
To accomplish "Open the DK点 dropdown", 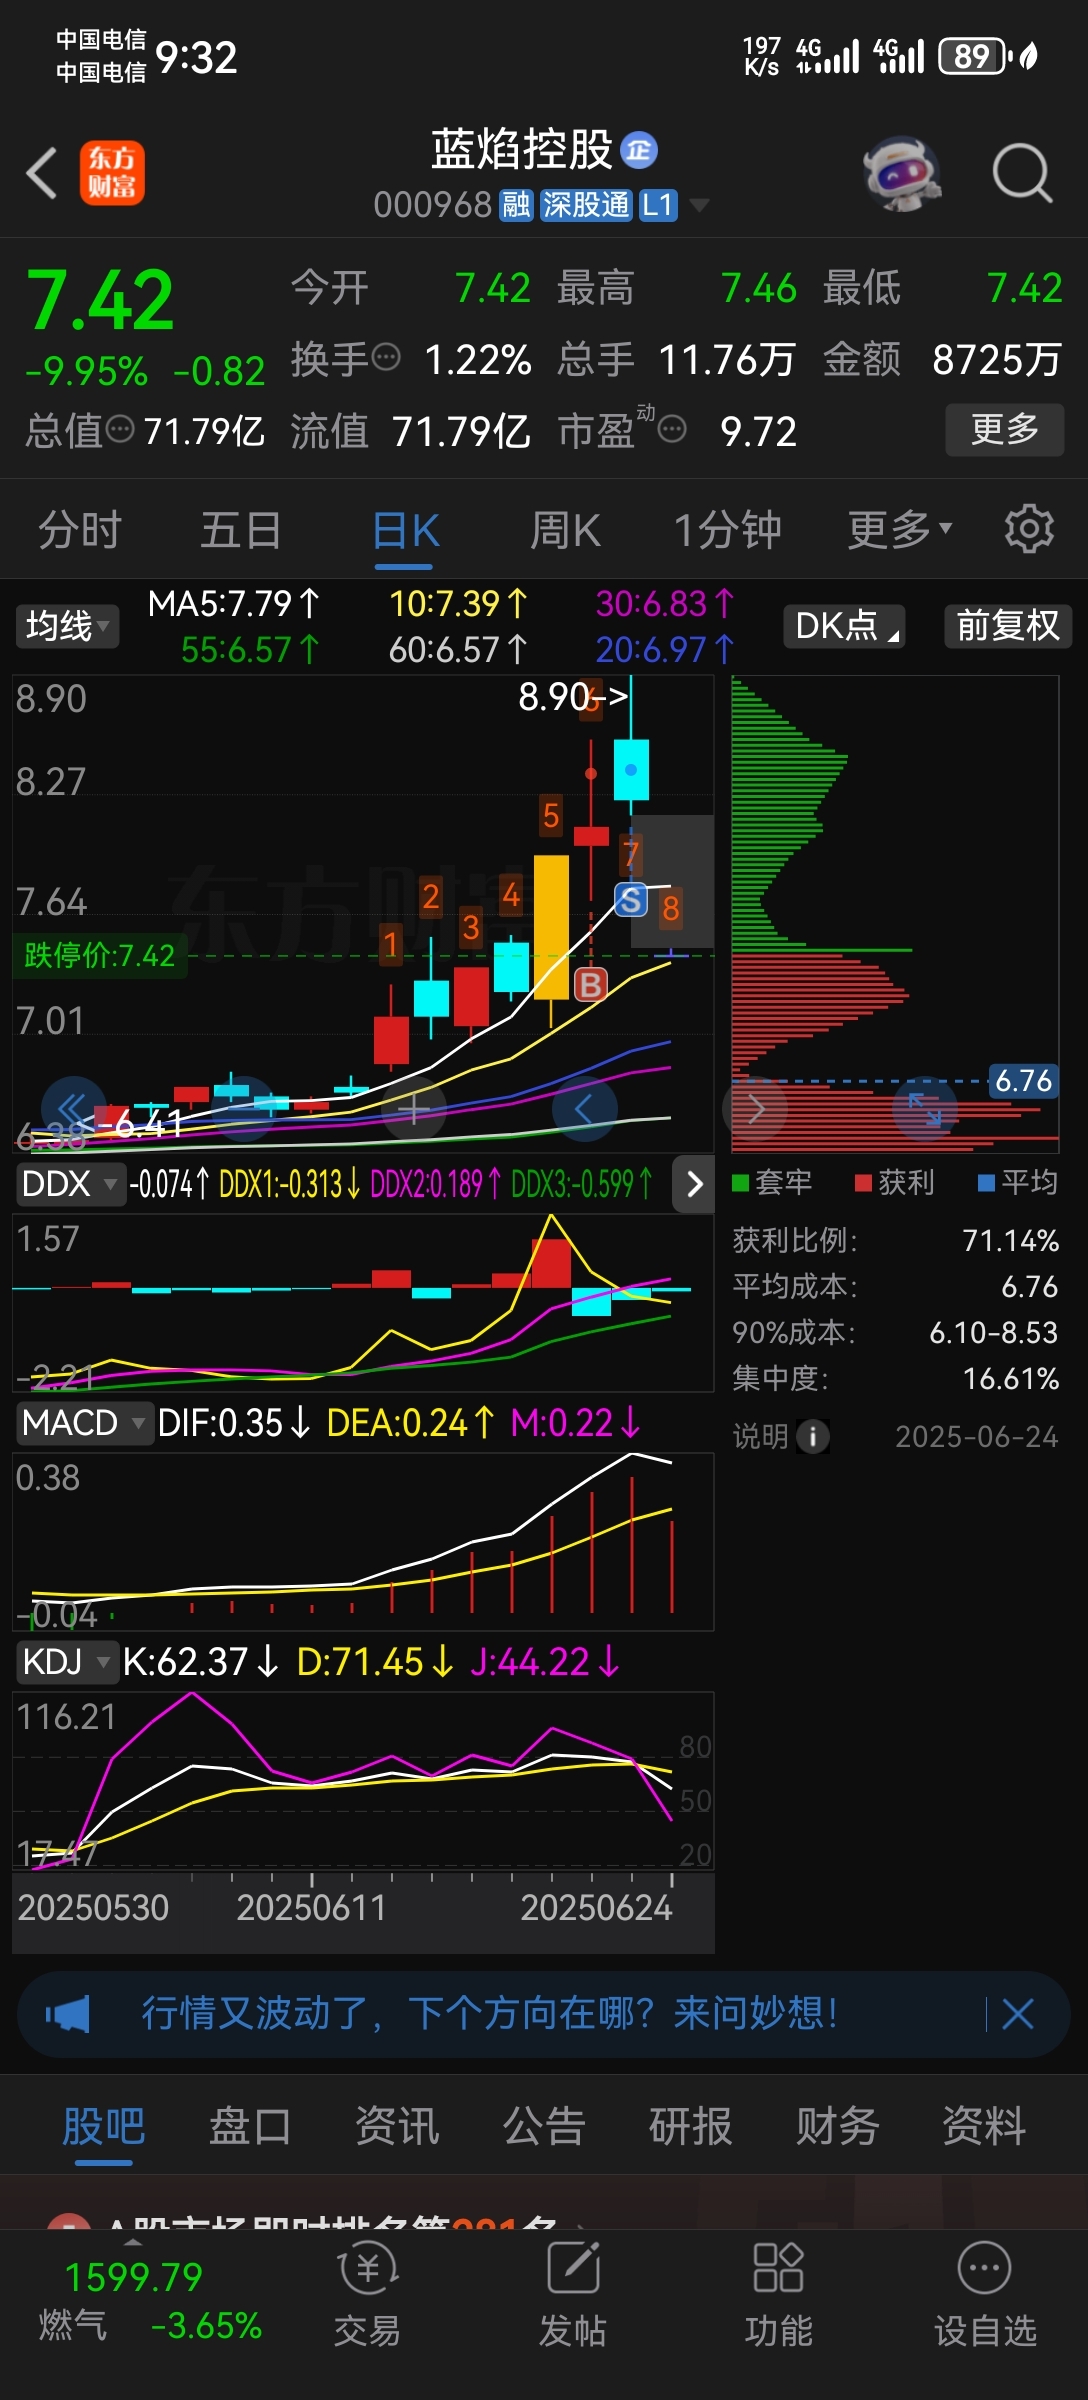I will tap(845, 626).
